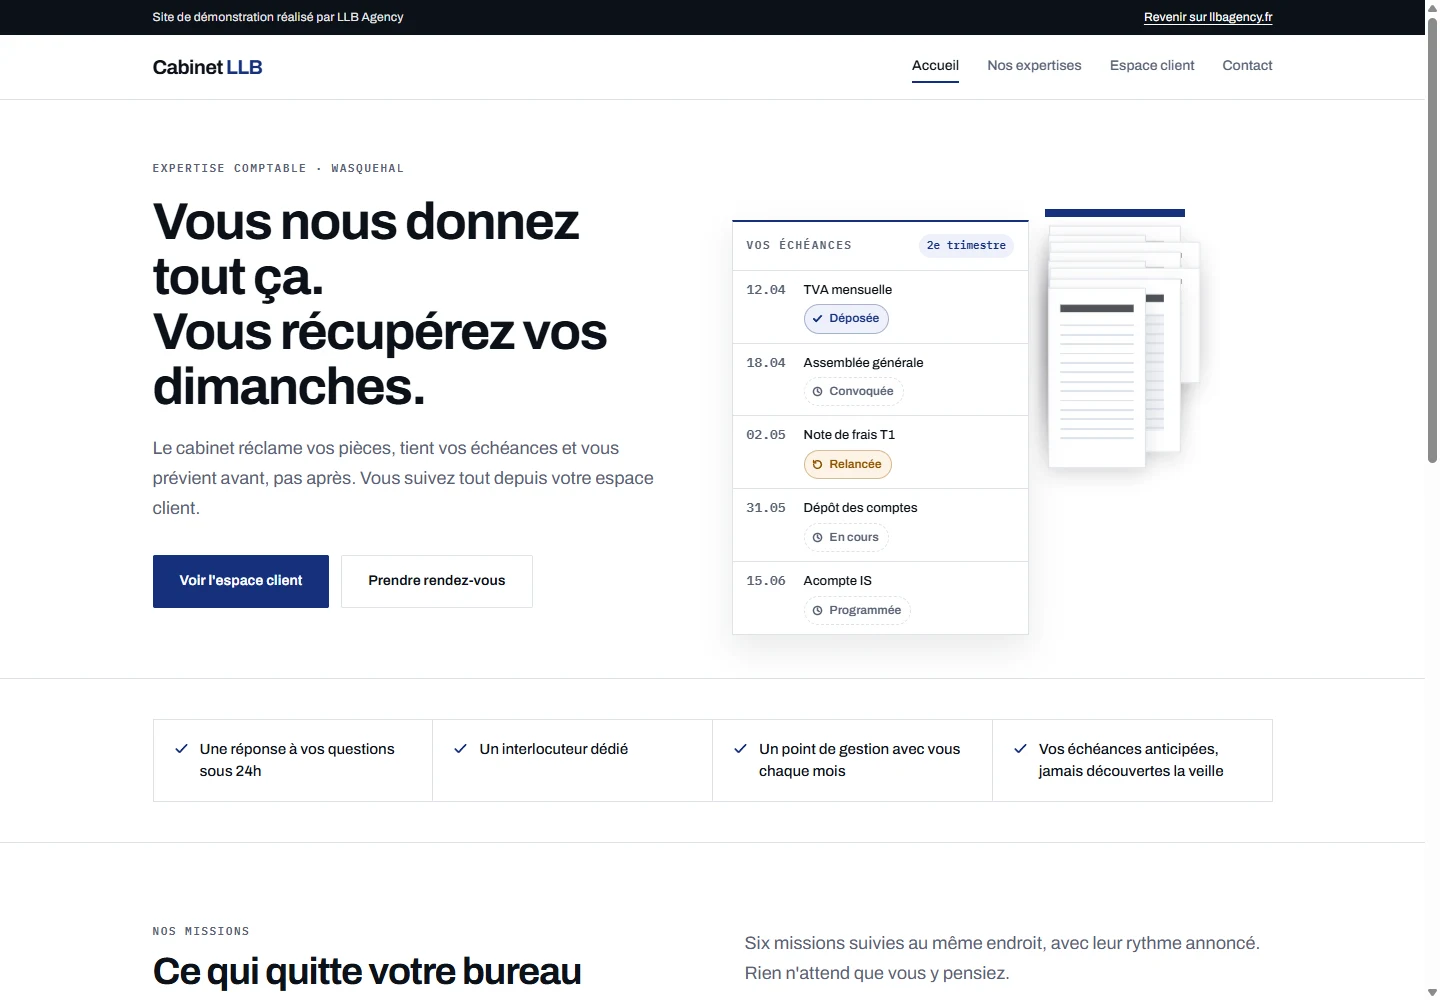Go to Nos expertises page

pyautogui.click(x=1034, y=66)
